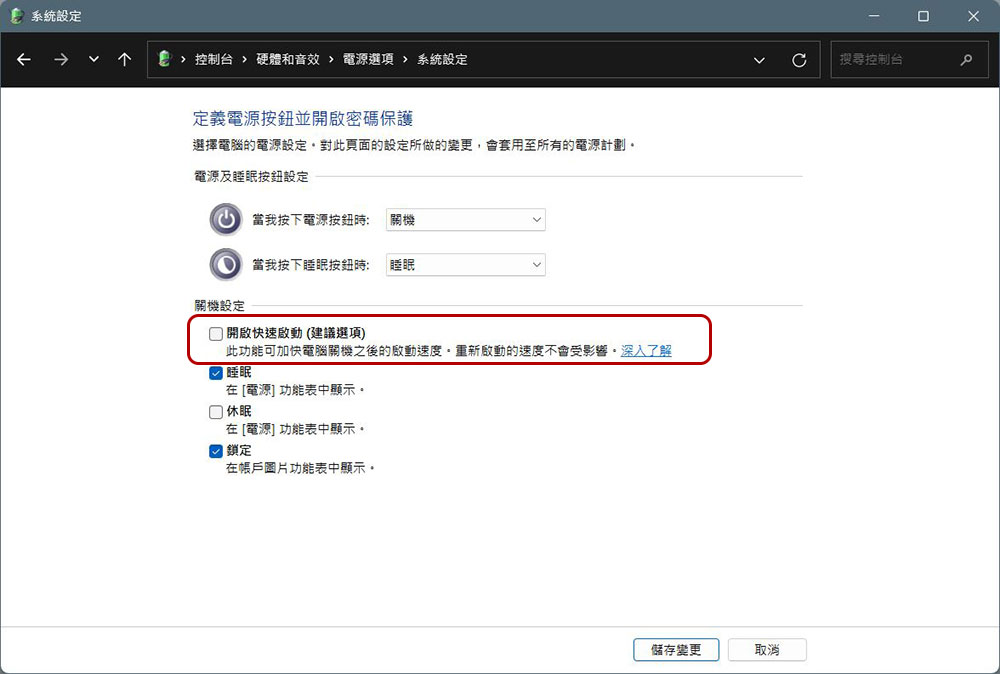This screenshot has height=674, width=1000.
Task: Open address bar history dropdown
Action: click(759, 60)
